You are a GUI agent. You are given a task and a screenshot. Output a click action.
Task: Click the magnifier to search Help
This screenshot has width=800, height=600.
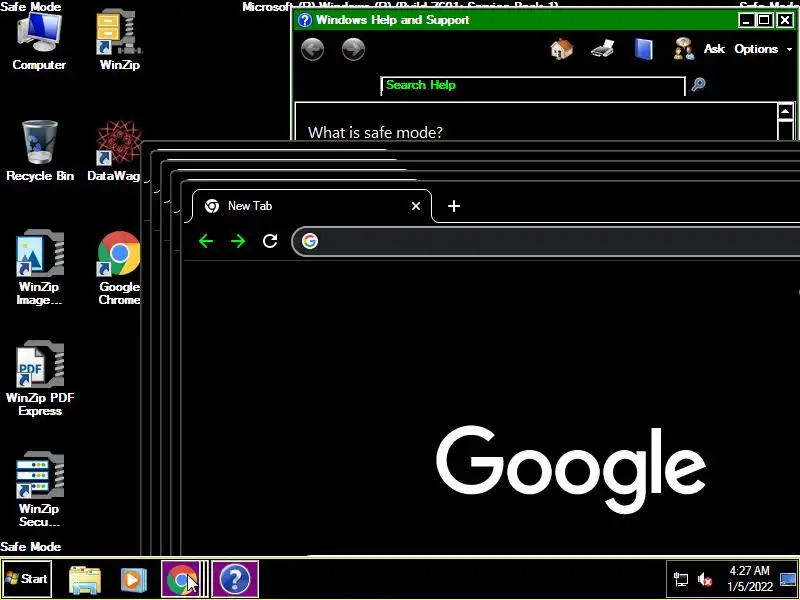[698, 84]
